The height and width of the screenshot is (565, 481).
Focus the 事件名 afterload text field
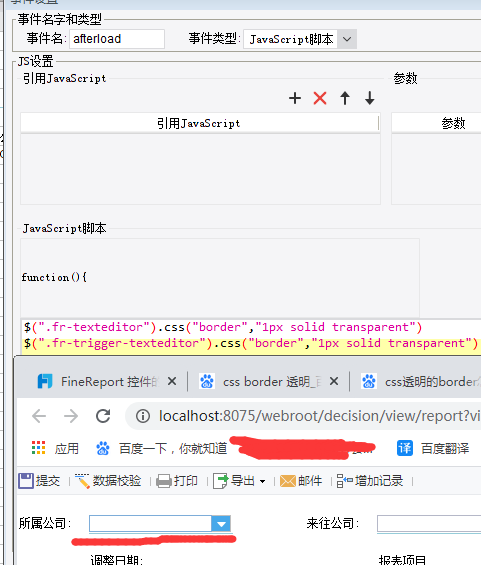tap(117, 39)
